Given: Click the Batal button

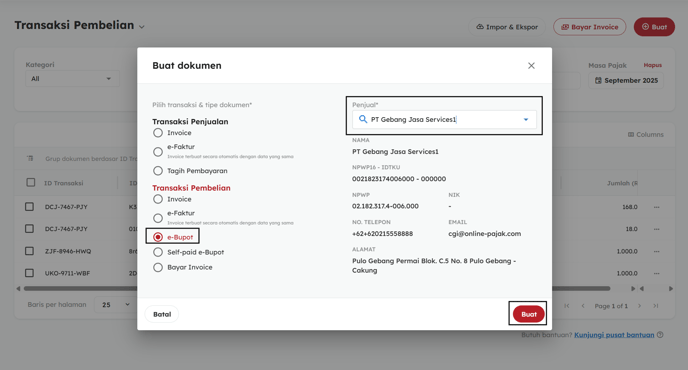Looking at the screenshot, I should (x=162, y=314).
